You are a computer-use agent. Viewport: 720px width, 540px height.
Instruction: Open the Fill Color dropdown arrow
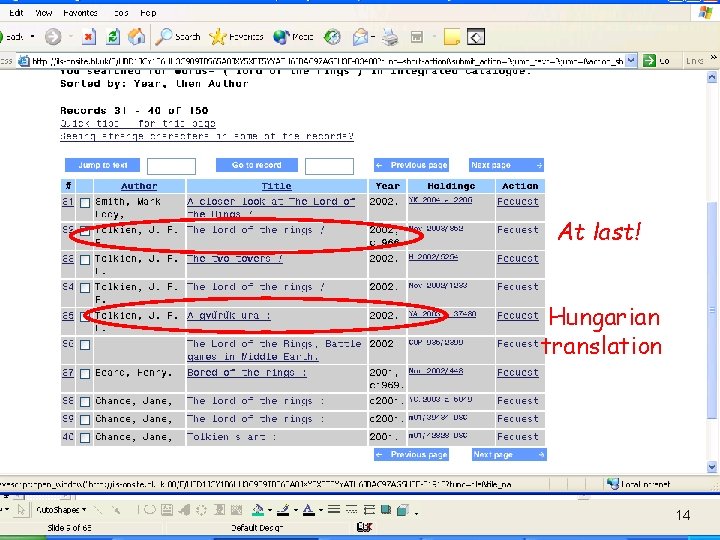pyautogui.click(x=270, y=510)
